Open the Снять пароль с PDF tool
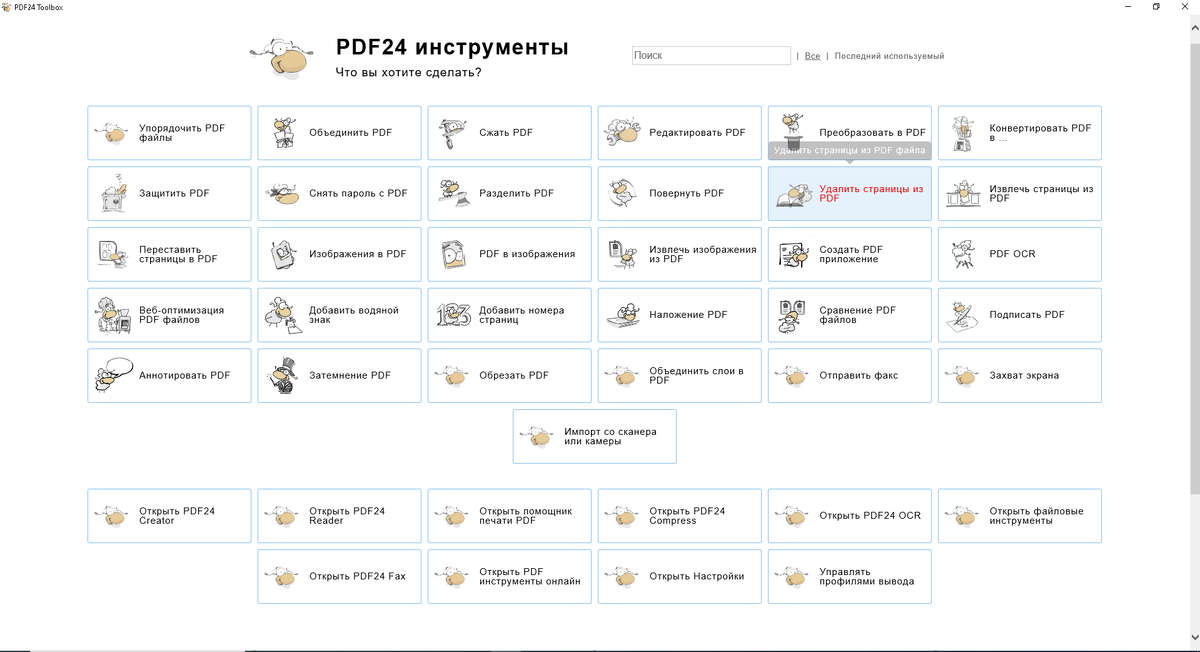Image resolution: width=1200 pixels, height=652 pixels. [x=339, y=194]
